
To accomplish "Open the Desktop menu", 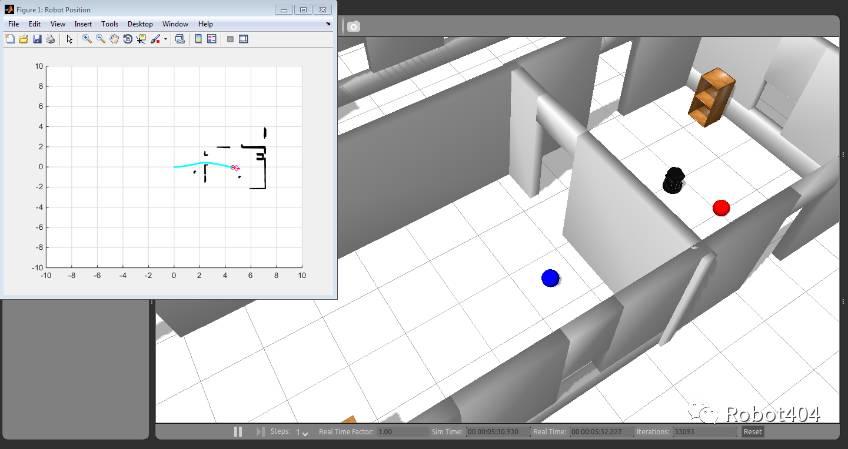I will click(x=140, y=24).
